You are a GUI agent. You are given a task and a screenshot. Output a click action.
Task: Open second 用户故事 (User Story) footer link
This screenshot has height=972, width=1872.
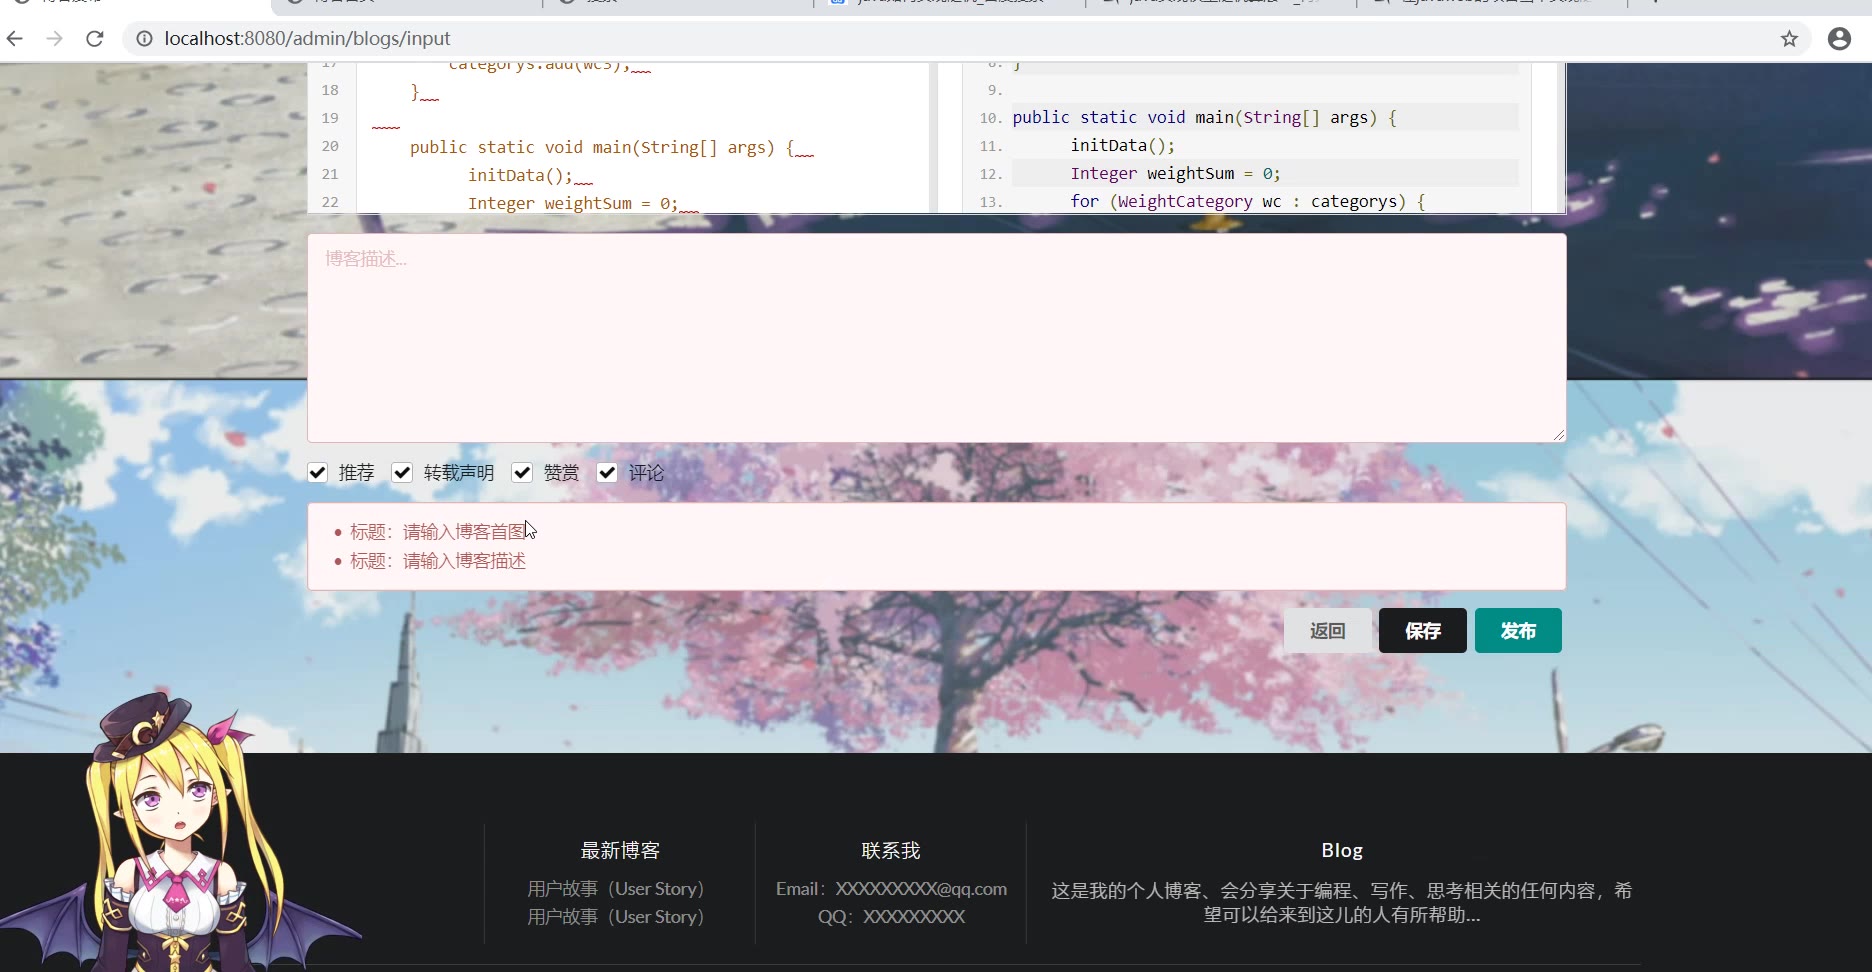tap(615, 917)
